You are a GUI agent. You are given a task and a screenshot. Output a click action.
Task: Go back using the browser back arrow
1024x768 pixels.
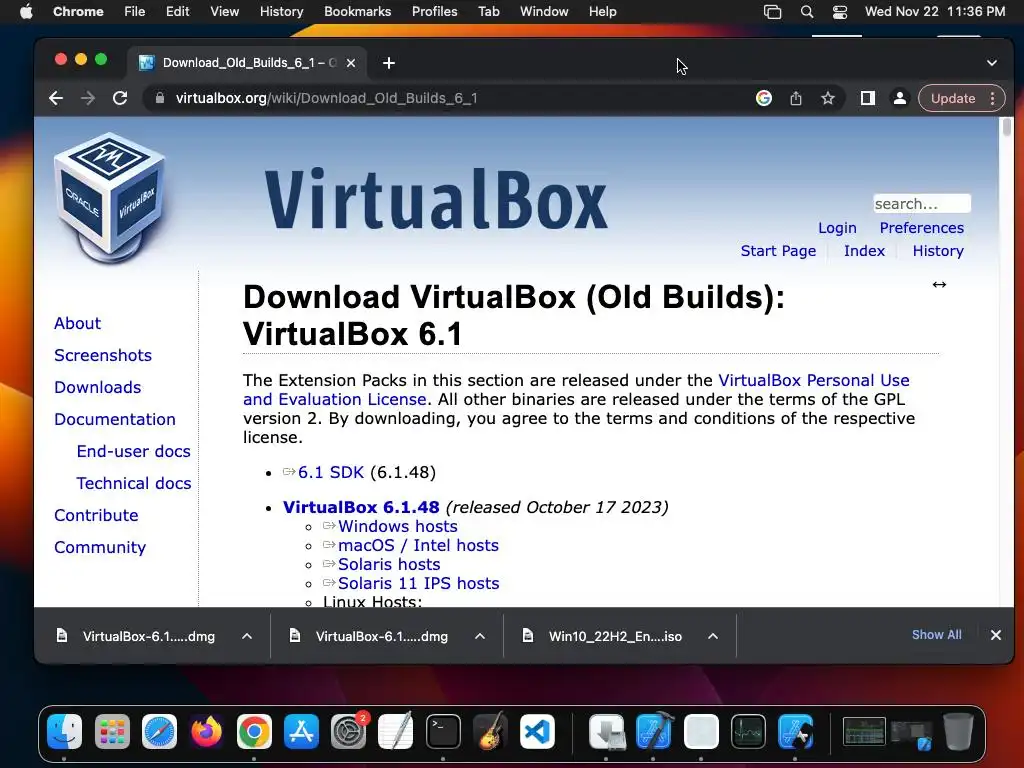pyautogui.click(x=56, y=99)
